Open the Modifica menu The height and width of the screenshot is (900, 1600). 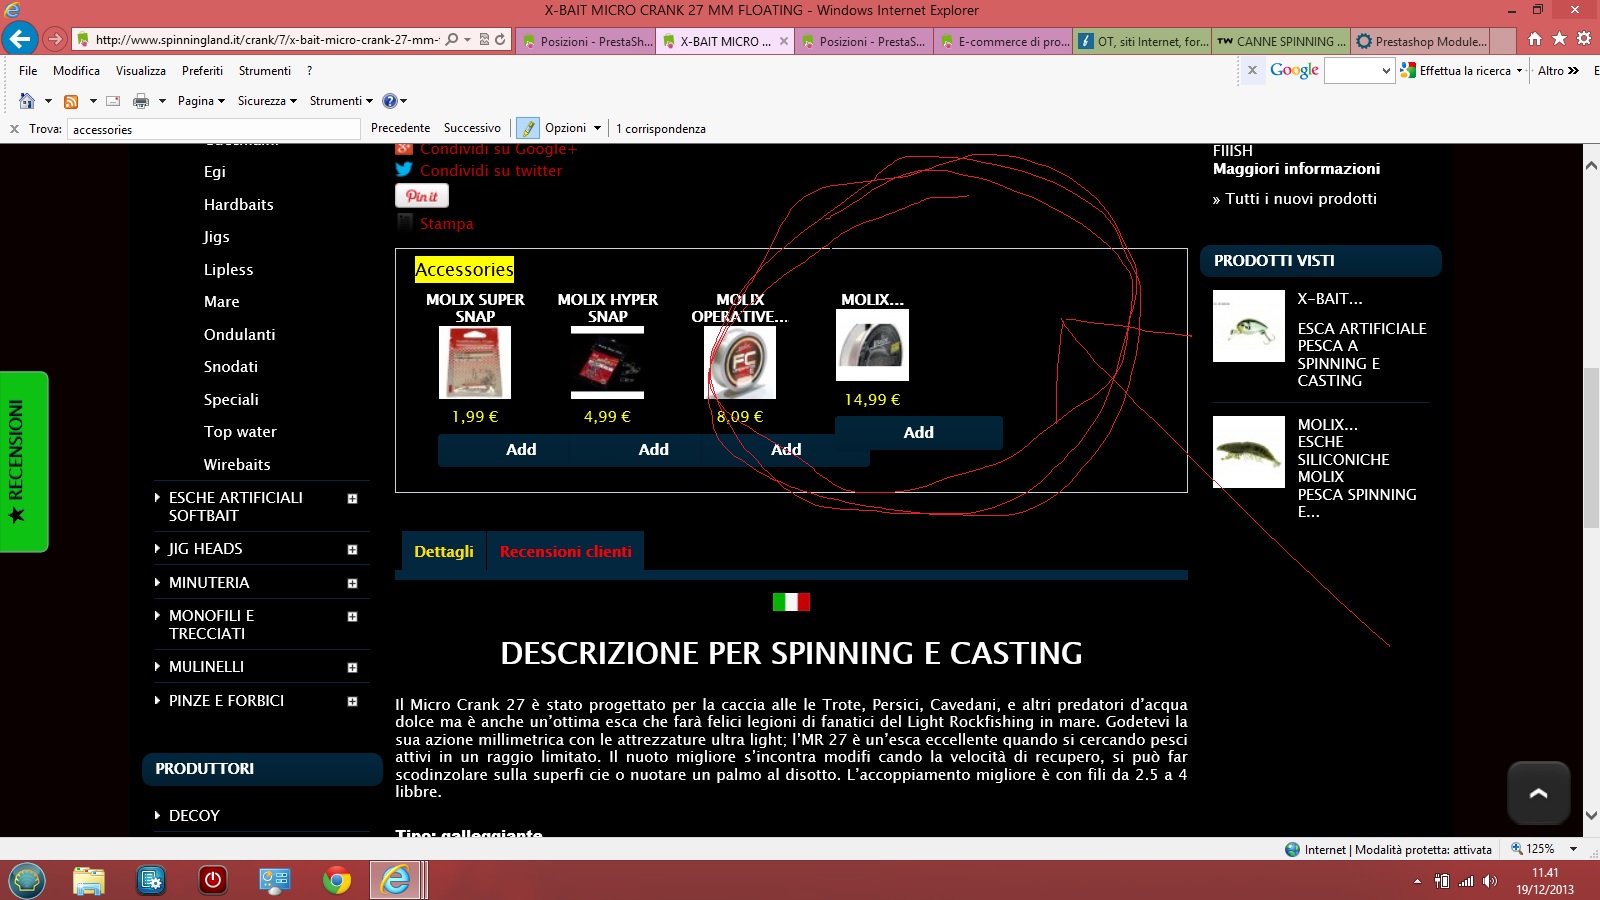(76, 71)
